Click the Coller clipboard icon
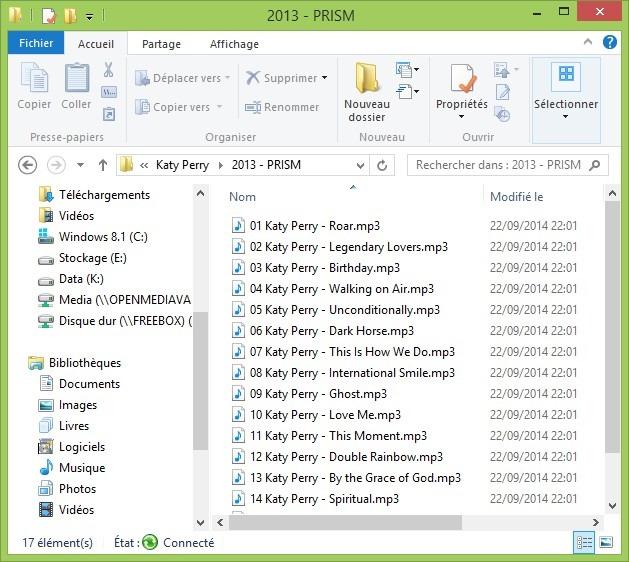This screenshot has width=629, height=562. tap(77, 77)
